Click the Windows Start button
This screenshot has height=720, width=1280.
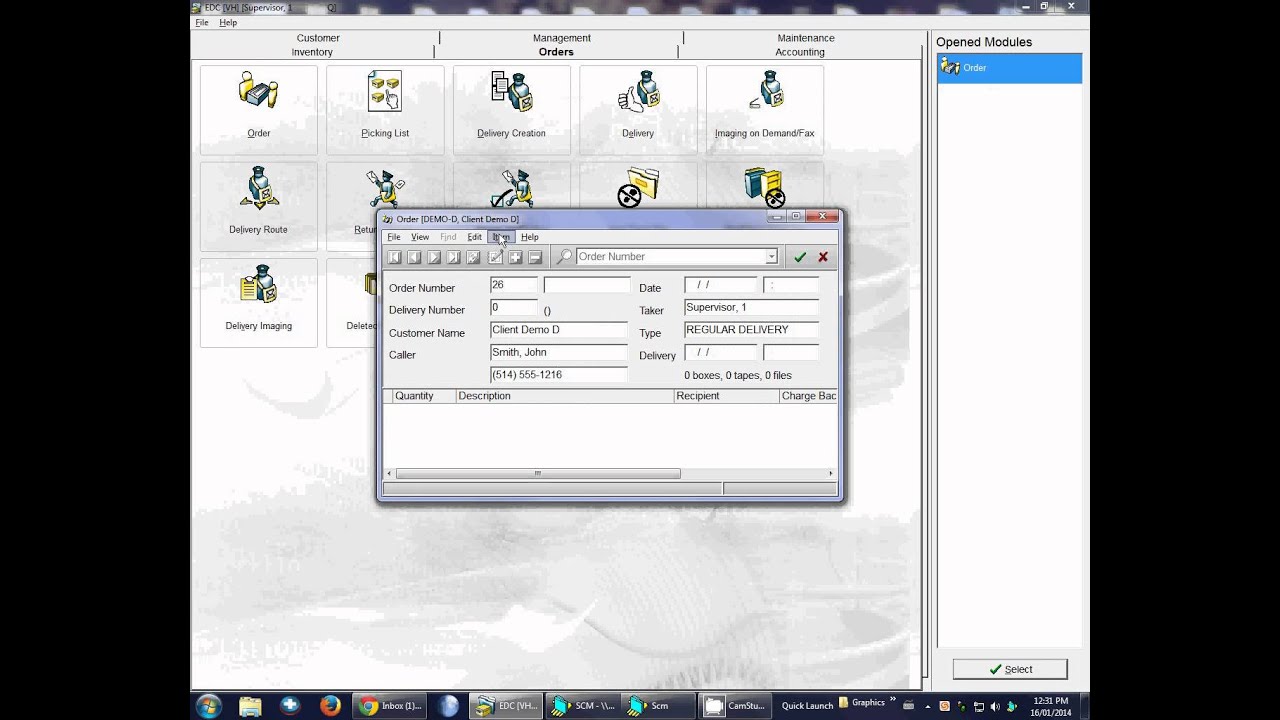(x=209, y=705)
